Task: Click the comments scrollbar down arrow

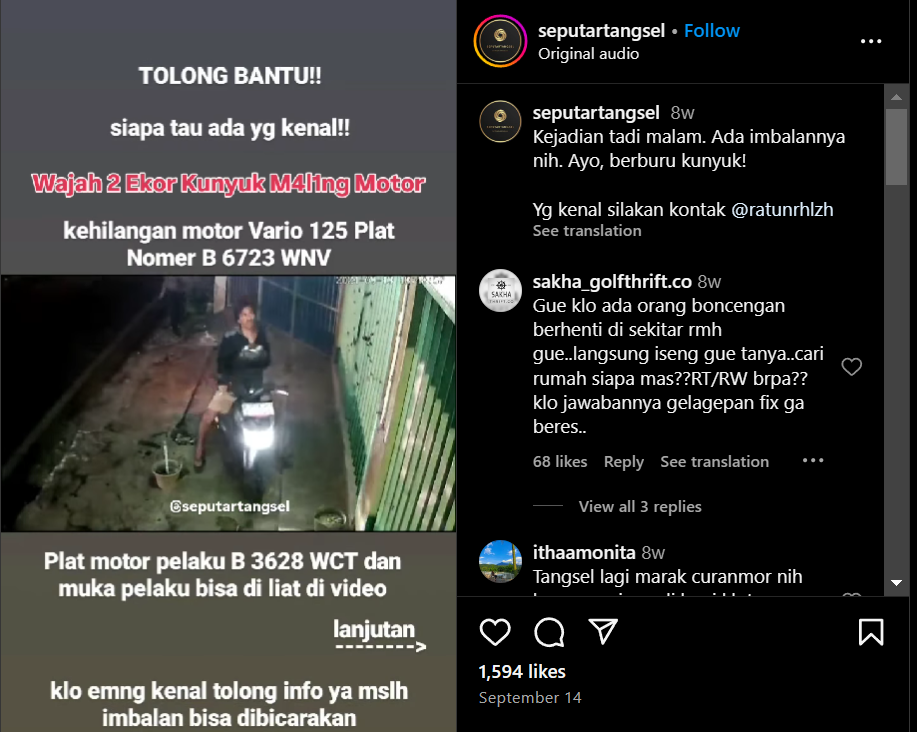Action: click(x=896, y=582)
